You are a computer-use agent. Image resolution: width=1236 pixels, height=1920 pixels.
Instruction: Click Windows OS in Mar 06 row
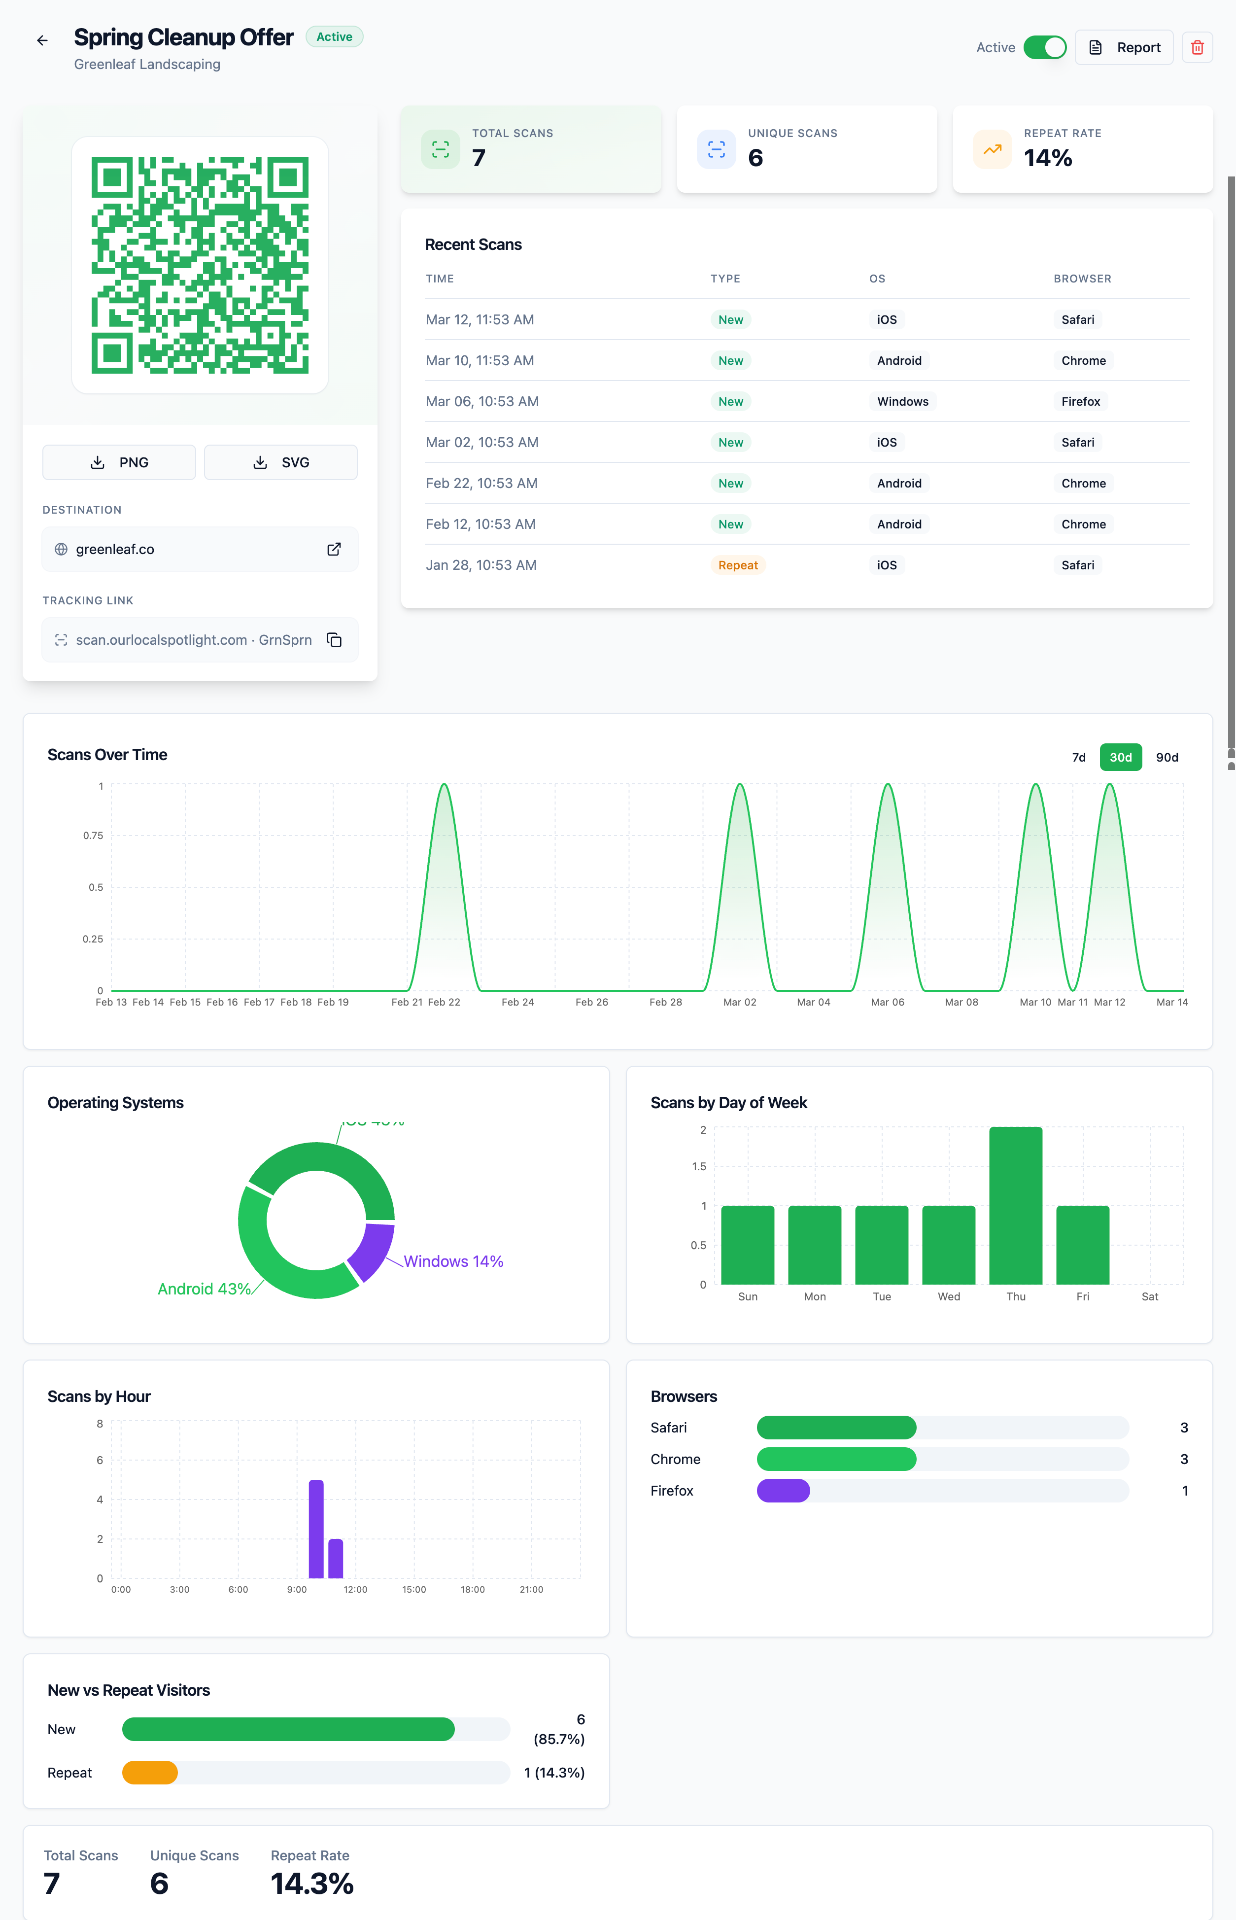click(903, 402)
